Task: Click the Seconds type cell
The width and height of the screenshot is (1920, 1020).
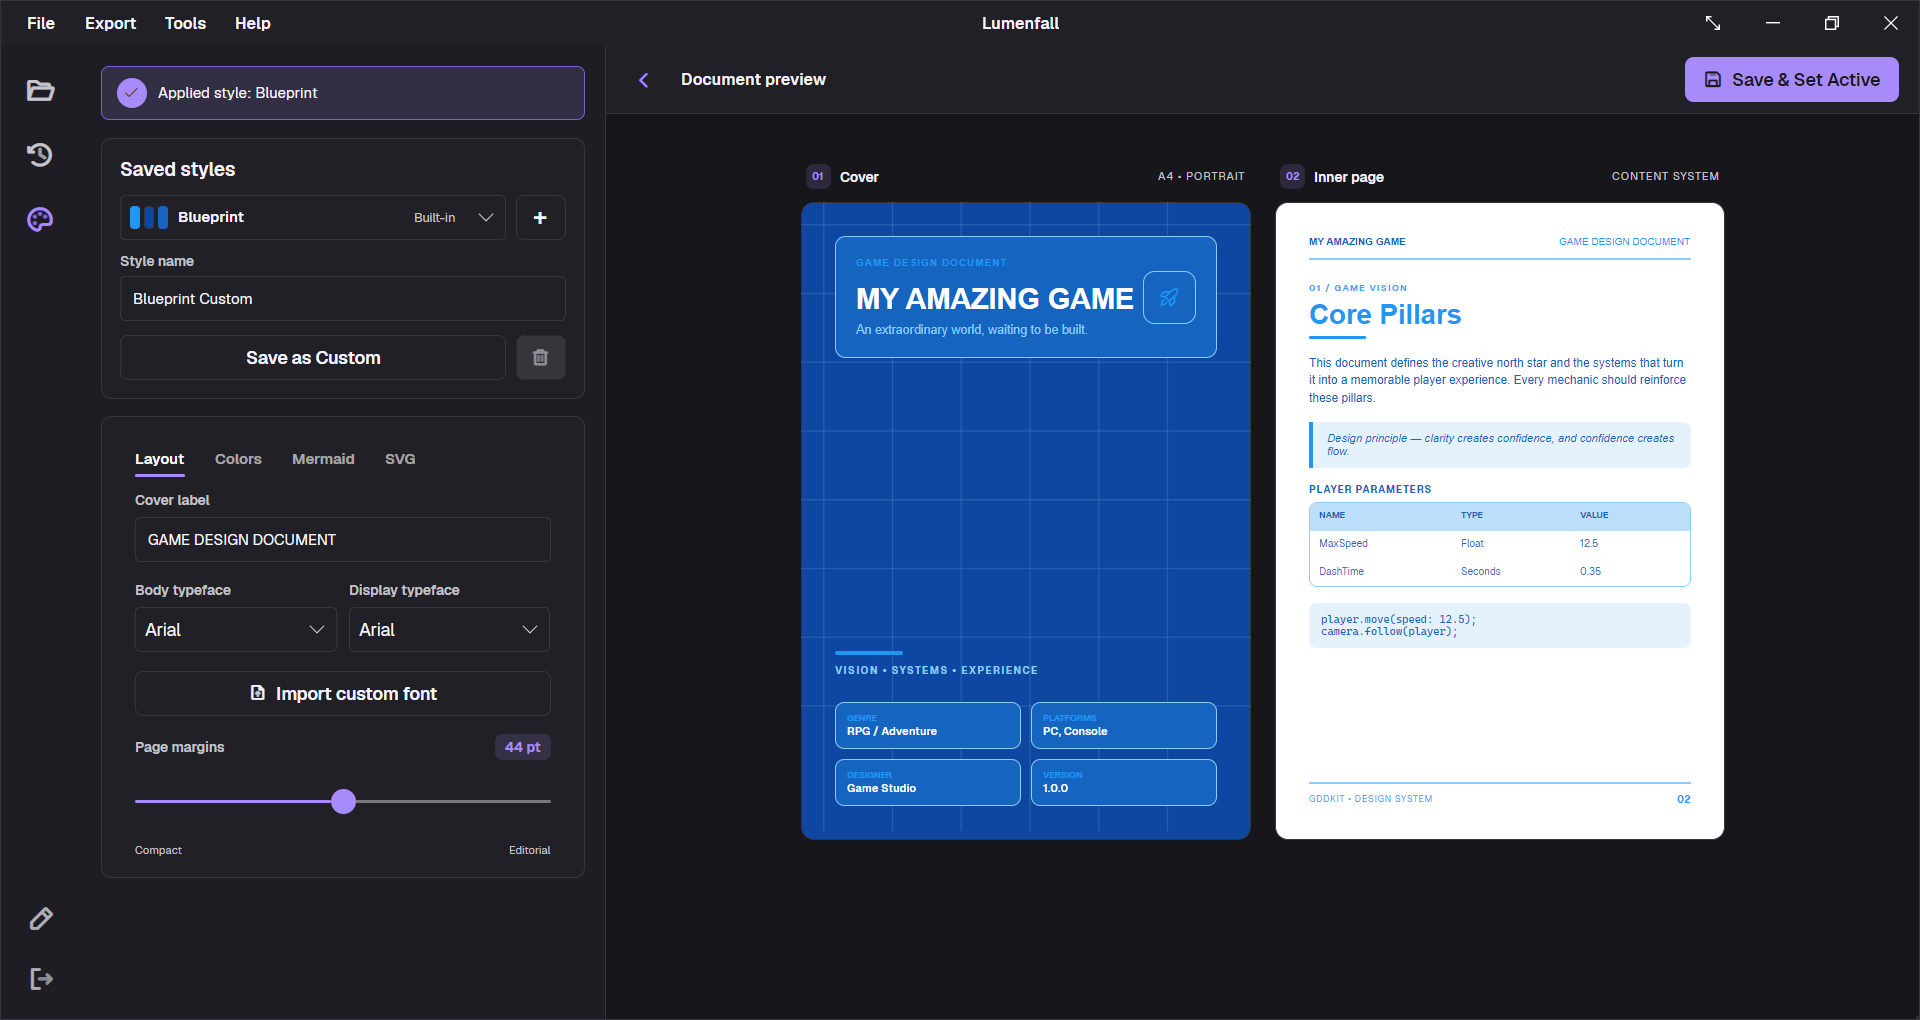Action: click(1481, 572)
